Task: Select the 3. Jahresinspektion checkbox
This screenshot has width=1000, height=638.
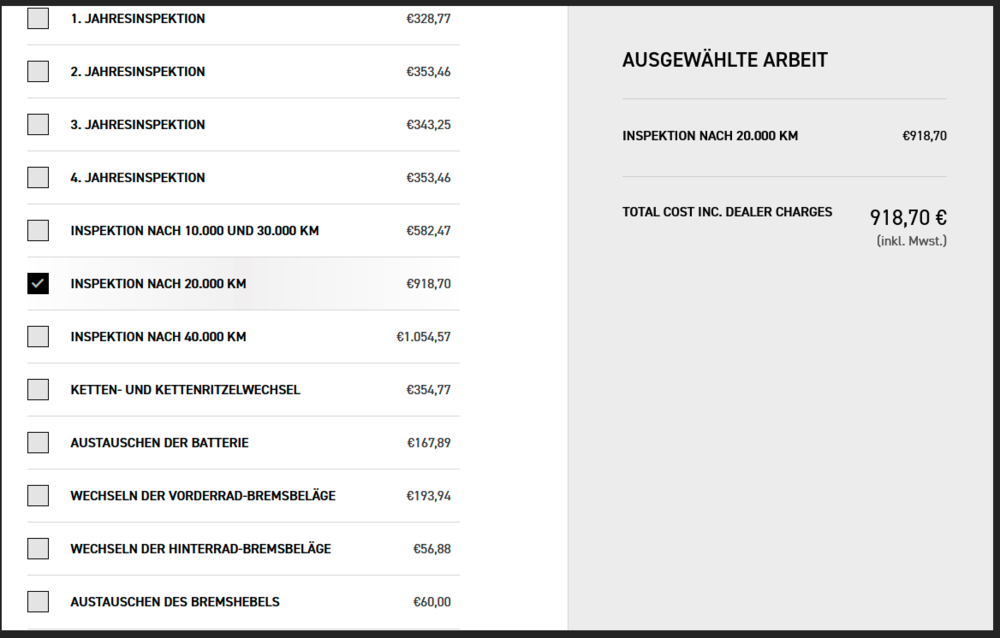Action: point(38,124)
